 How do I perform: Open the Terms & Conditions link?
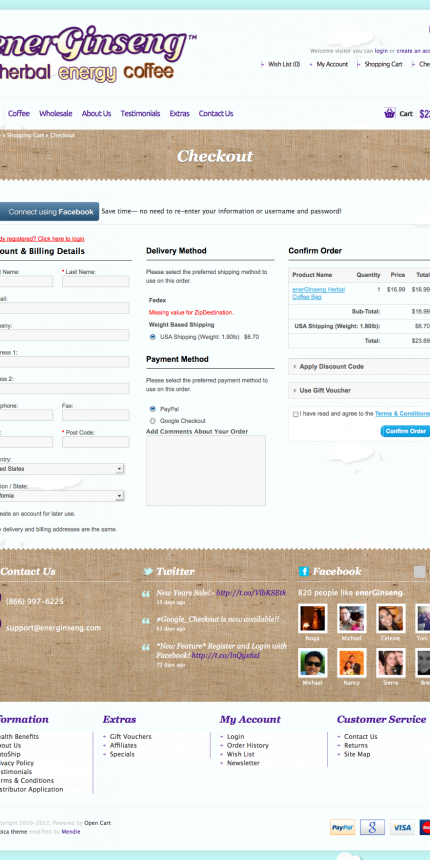click(402, 414)
